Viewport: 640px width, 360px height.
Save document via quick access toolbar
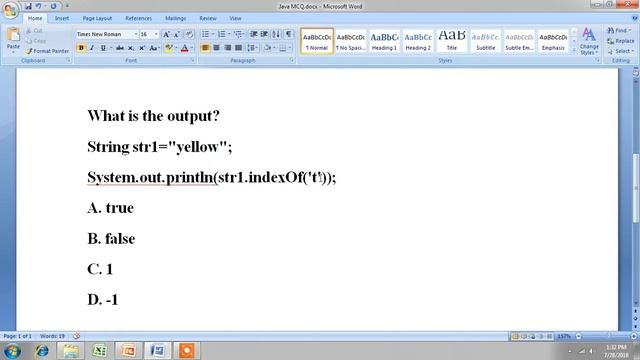(x=28, y=6)
